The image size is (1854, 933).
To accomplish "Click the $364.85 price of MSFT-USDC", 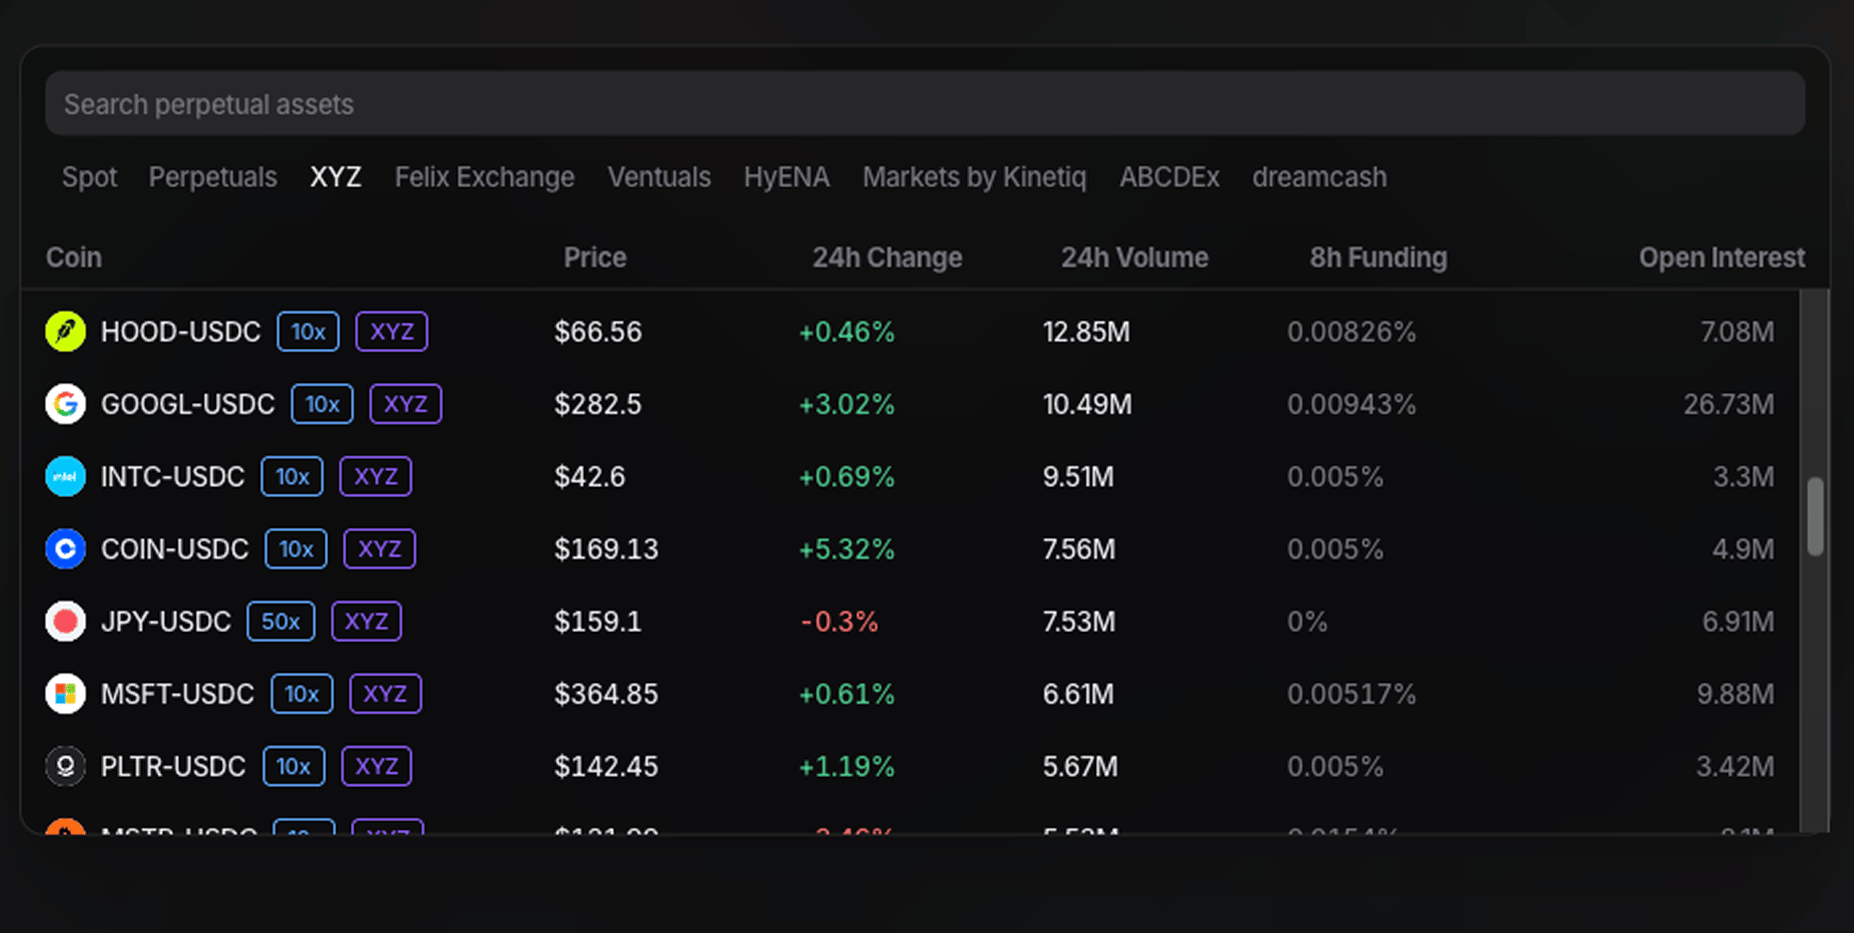I will pos(607,694).
